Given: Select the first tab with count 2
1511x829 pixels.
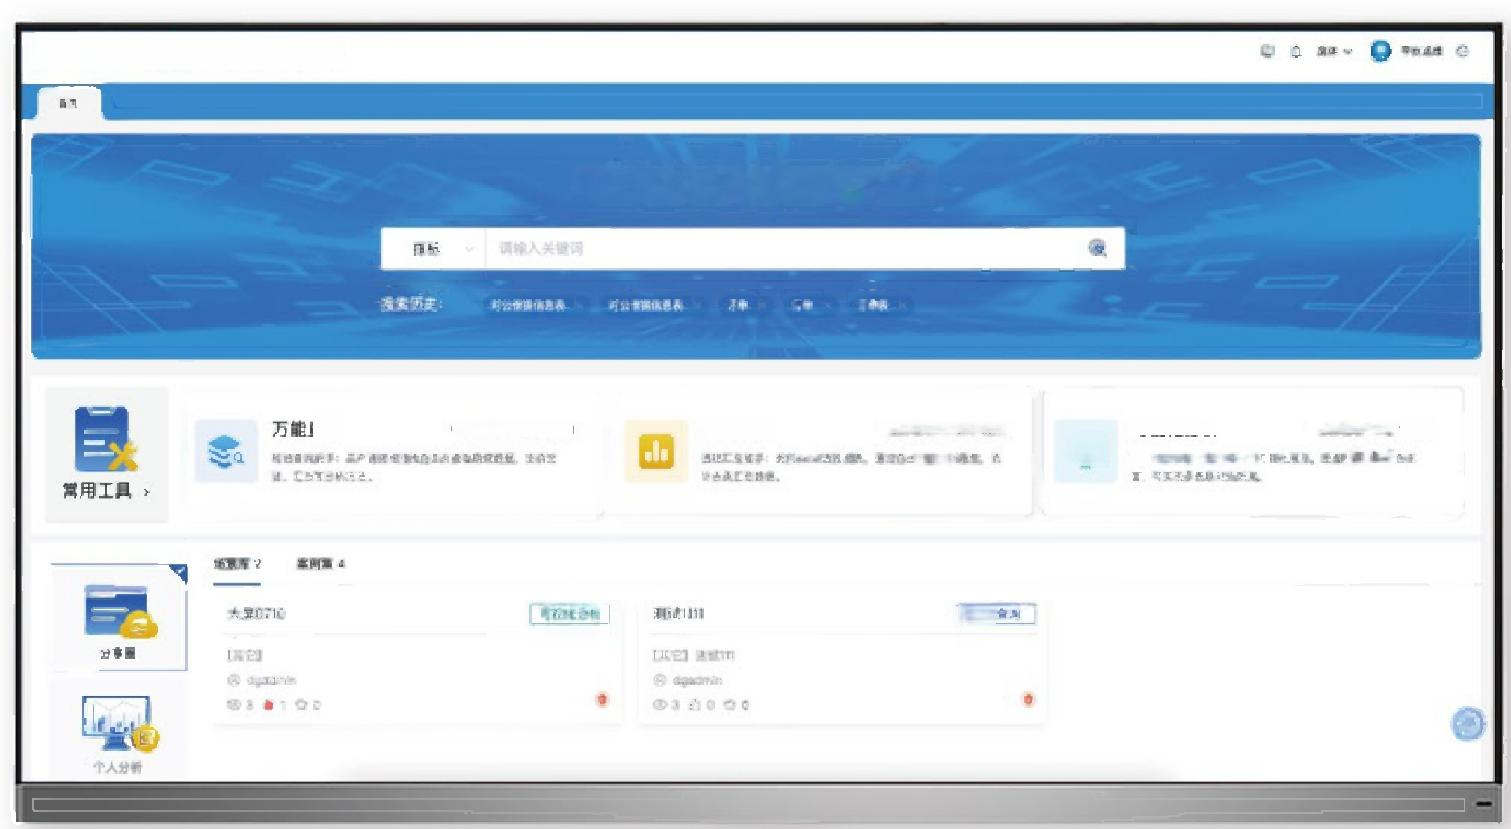Looking at the screenshot, I should [x=237, y=564].
